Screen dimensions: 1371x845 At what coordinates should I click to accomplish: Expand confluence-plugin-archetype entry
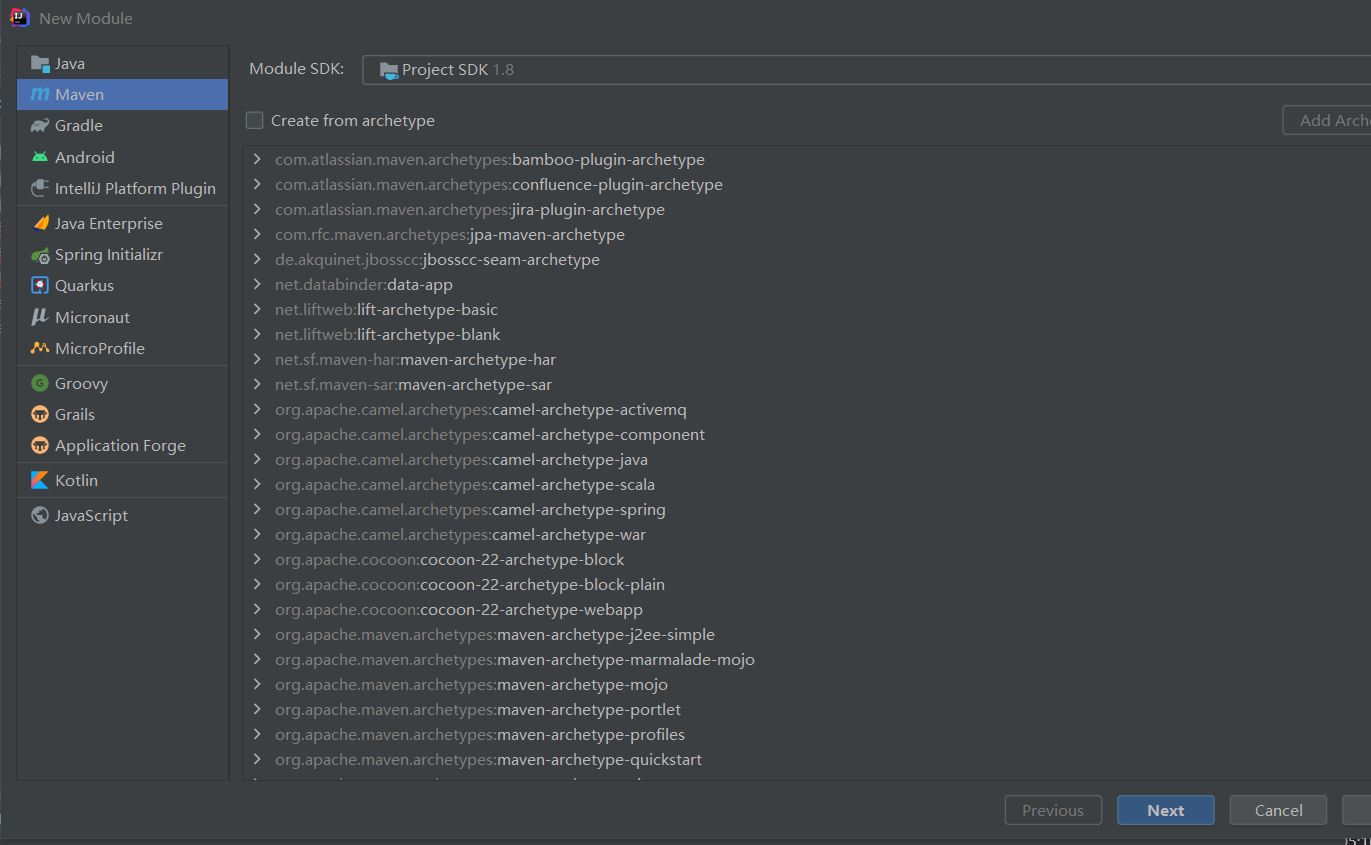point(258,184)
